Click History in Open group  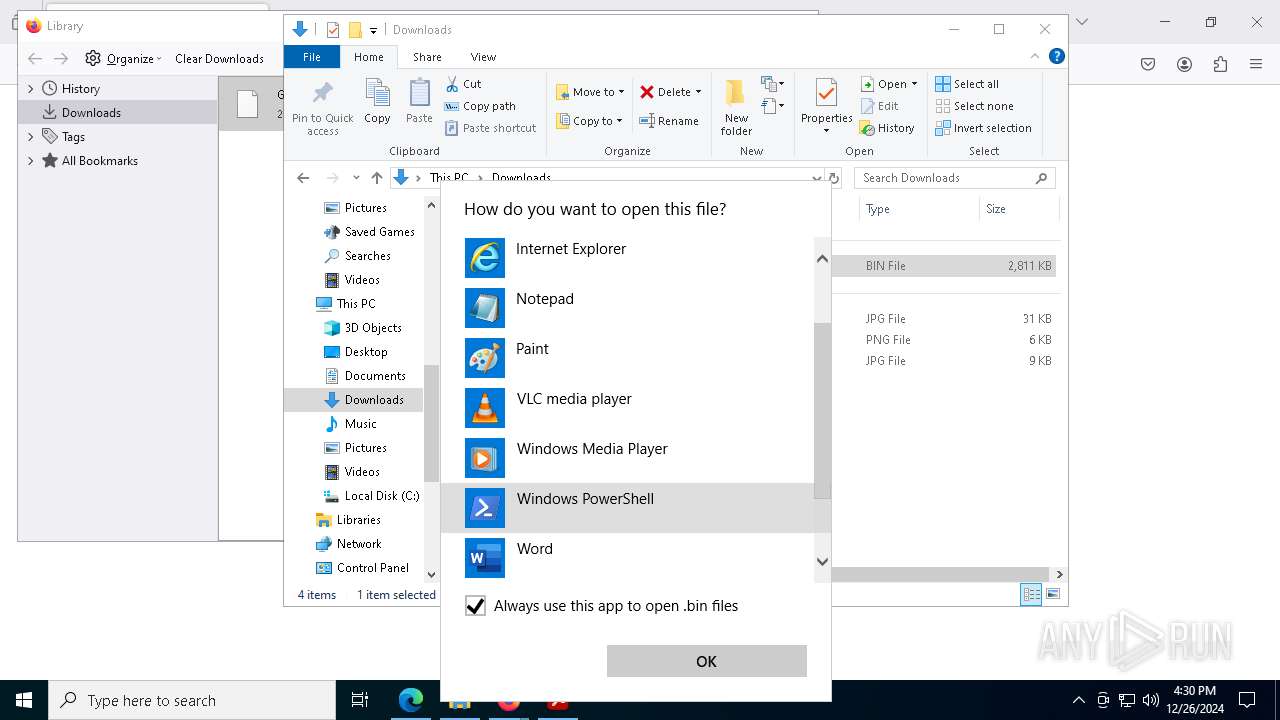[x=887, y=128]
